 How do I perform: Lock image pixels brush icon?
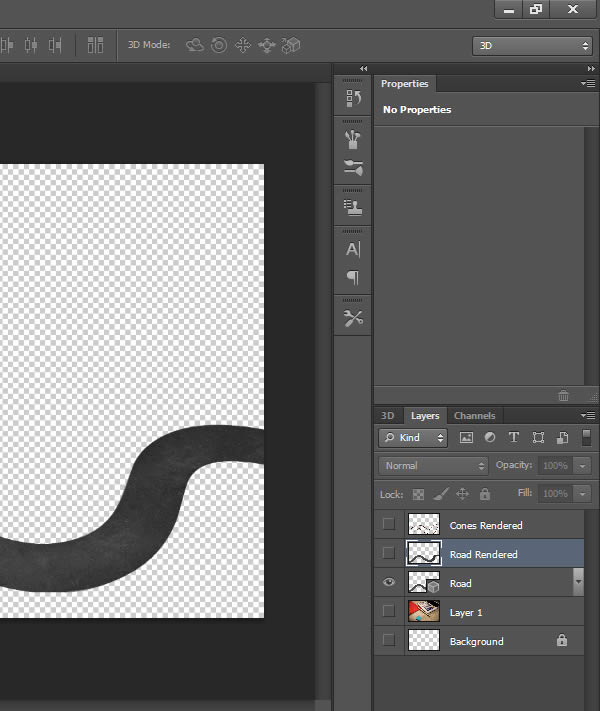441,494
